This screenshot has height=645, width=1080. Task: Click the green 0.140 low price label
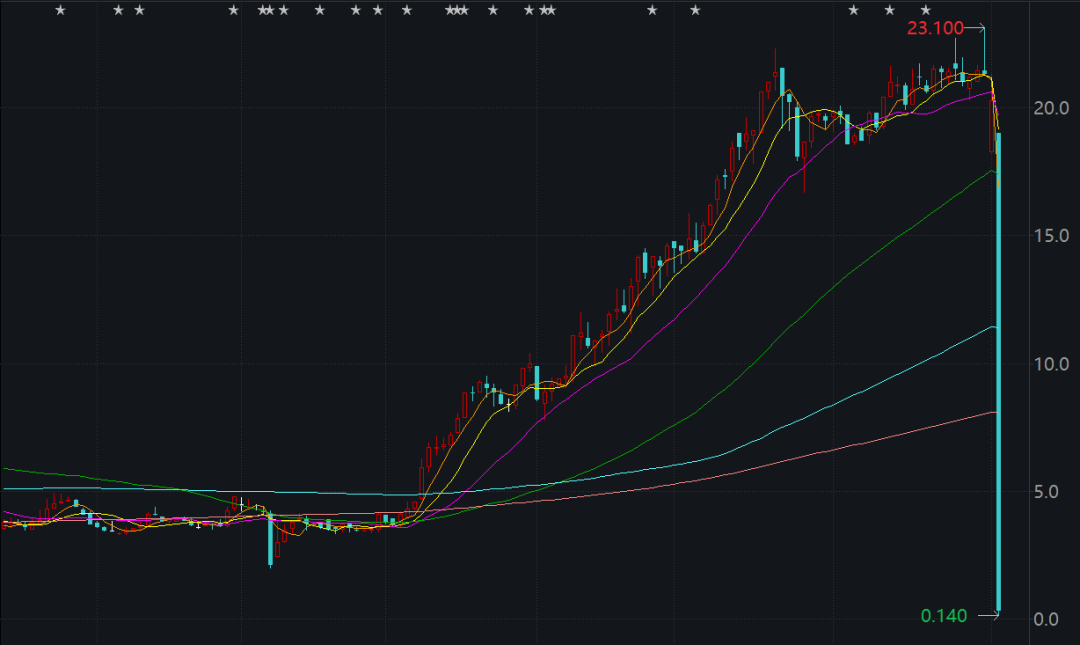944,615
